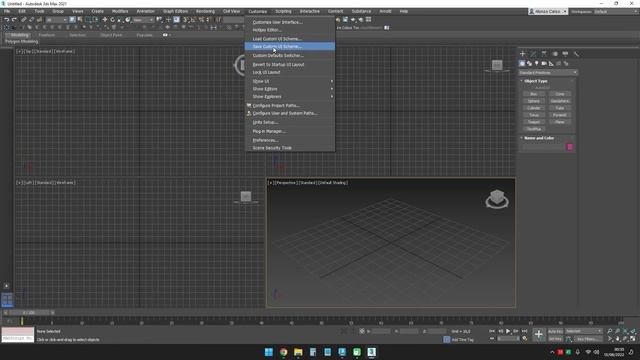This screenshot has height=360, width=640.
Task: Expand the Show Editors submenu
Action: coord(290,89)
